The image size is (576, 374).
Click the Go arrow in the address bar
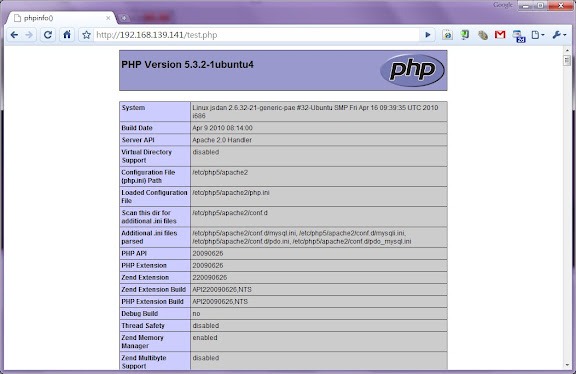(x=428, y=35)
